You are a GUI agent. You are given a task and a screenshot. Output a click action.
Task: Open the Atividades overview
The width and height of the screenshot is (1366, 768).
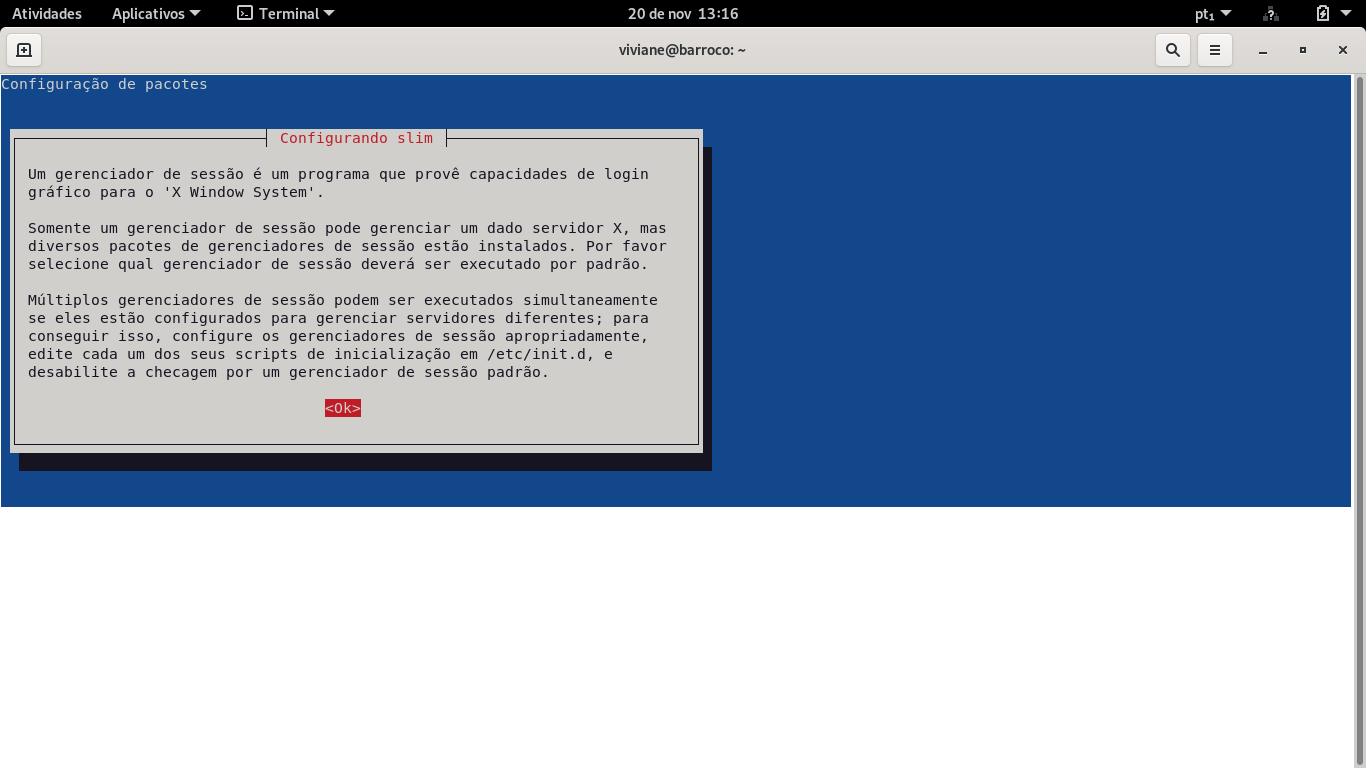(47, 14)
